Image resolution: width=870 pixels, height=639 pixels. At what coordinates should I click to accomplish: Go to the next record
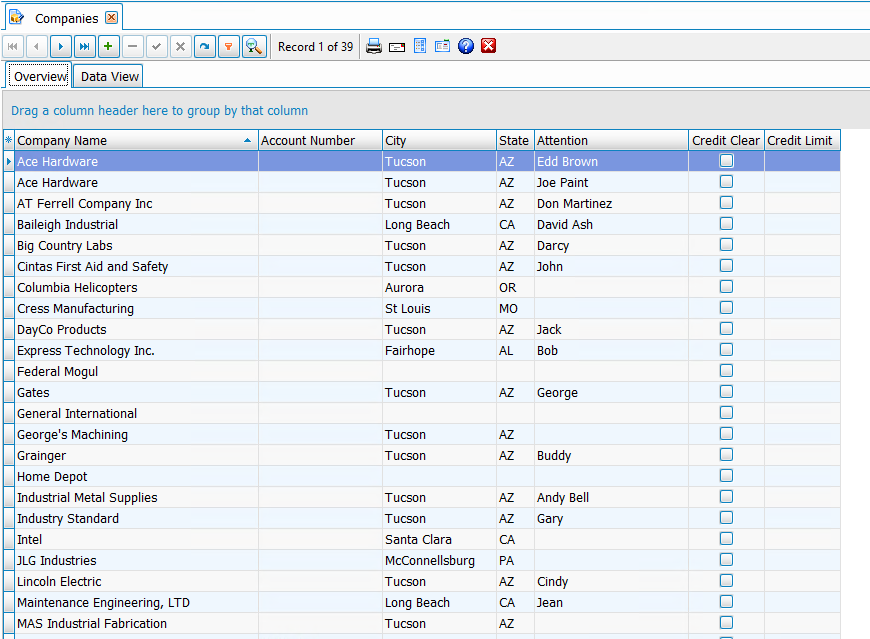coord(60,47)
